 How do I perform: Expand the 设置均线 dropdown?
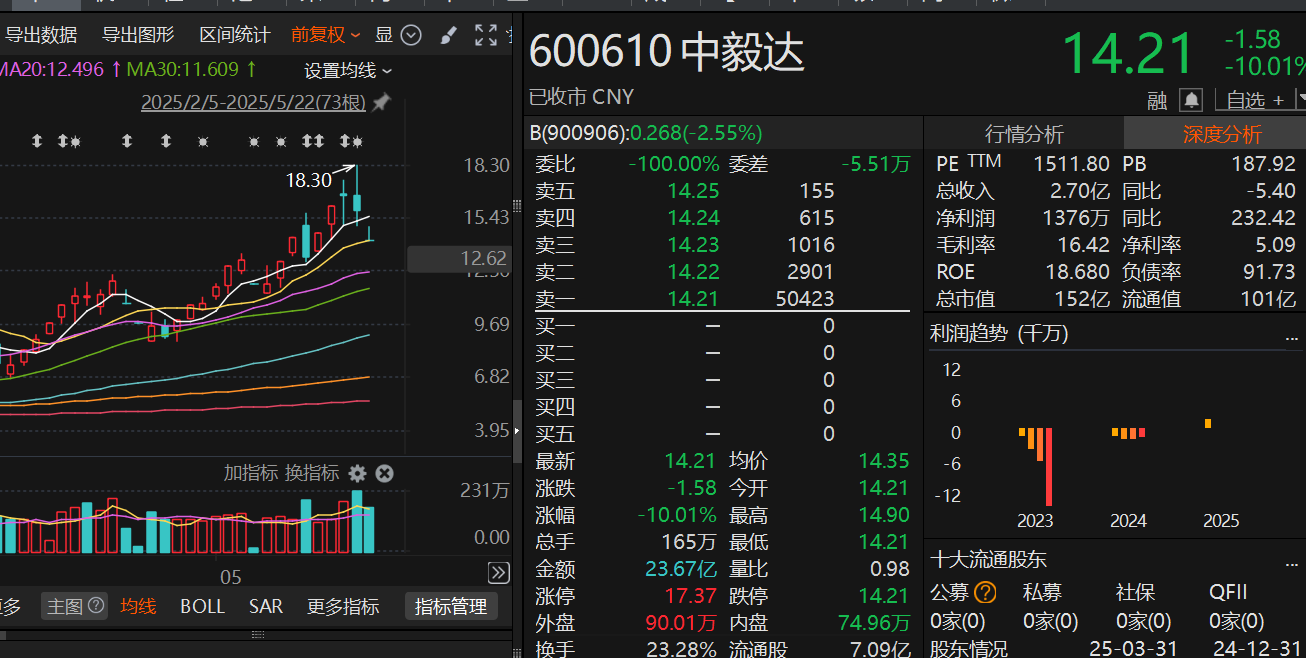coord(348,70)
